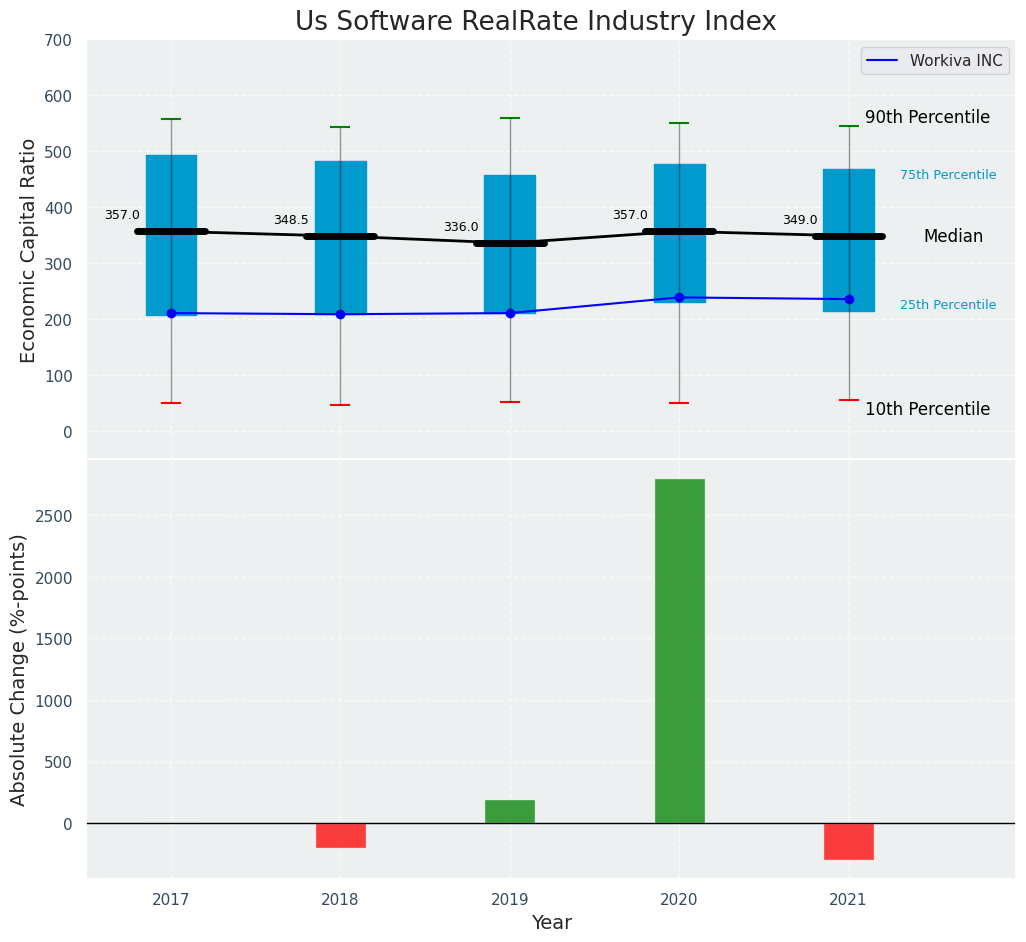Click the blue line sample in legend

pyautogui.click(x=885, y=61)
